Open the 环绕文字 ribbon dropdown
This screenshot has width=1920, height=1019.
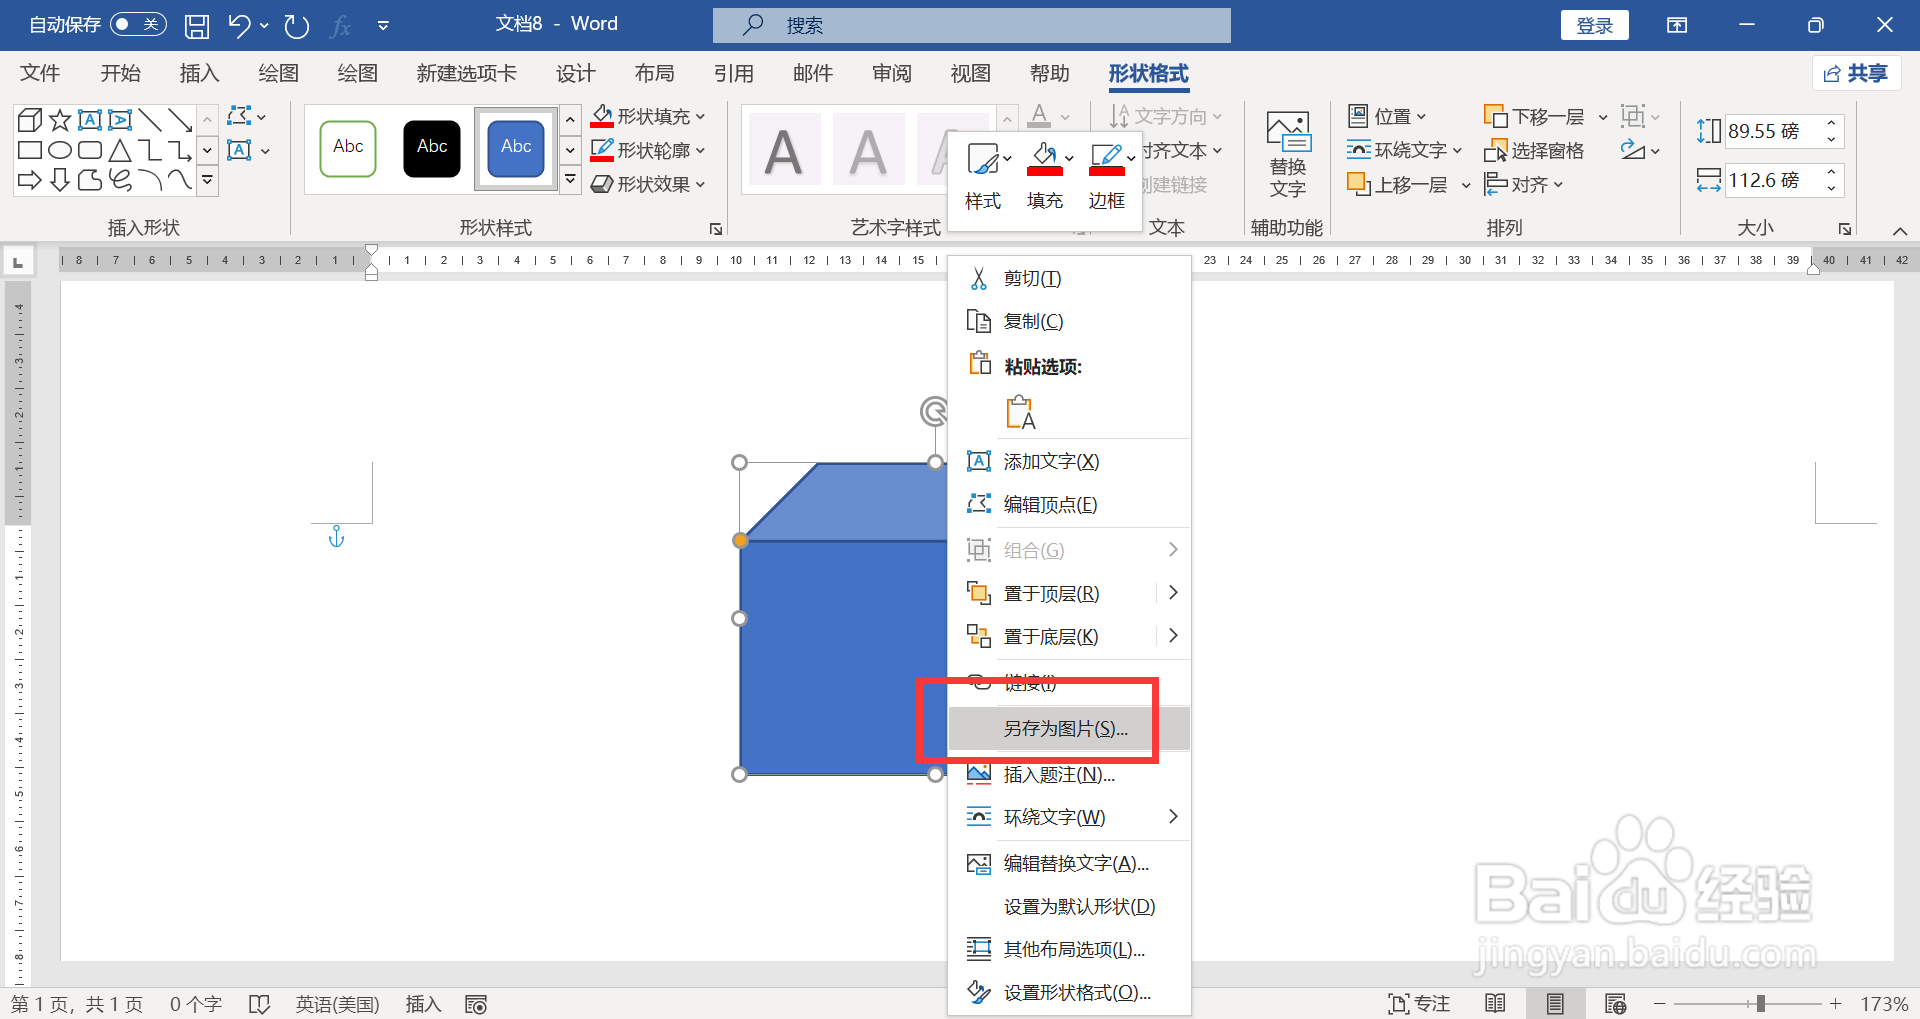[x=1404, y=150]
